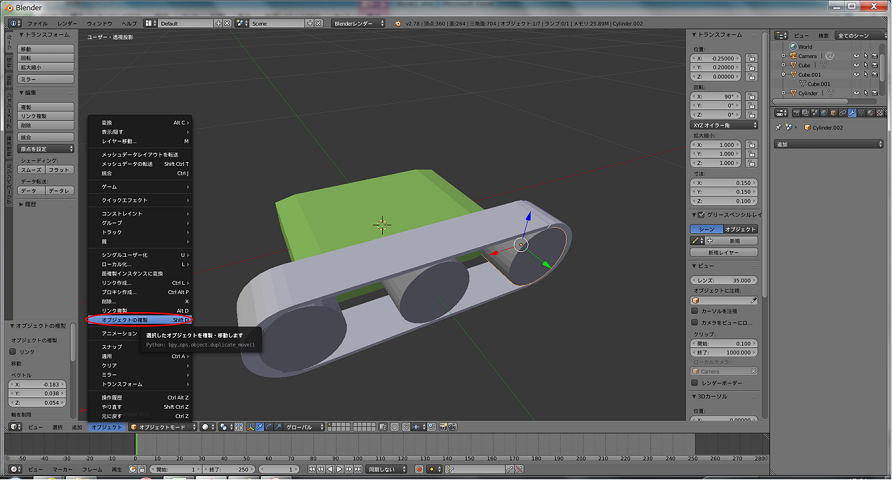Screen dimensions: 892x480
Task: Click the viewport shading sphere icon
Action: (207, 427)
